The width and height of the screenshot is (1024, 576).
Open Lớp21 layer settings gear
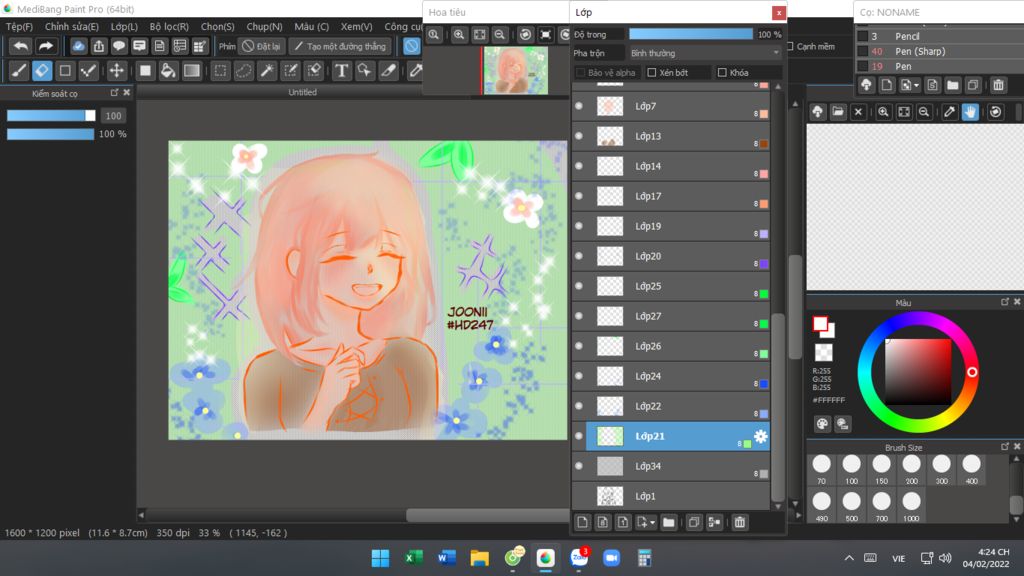[761, 436]
